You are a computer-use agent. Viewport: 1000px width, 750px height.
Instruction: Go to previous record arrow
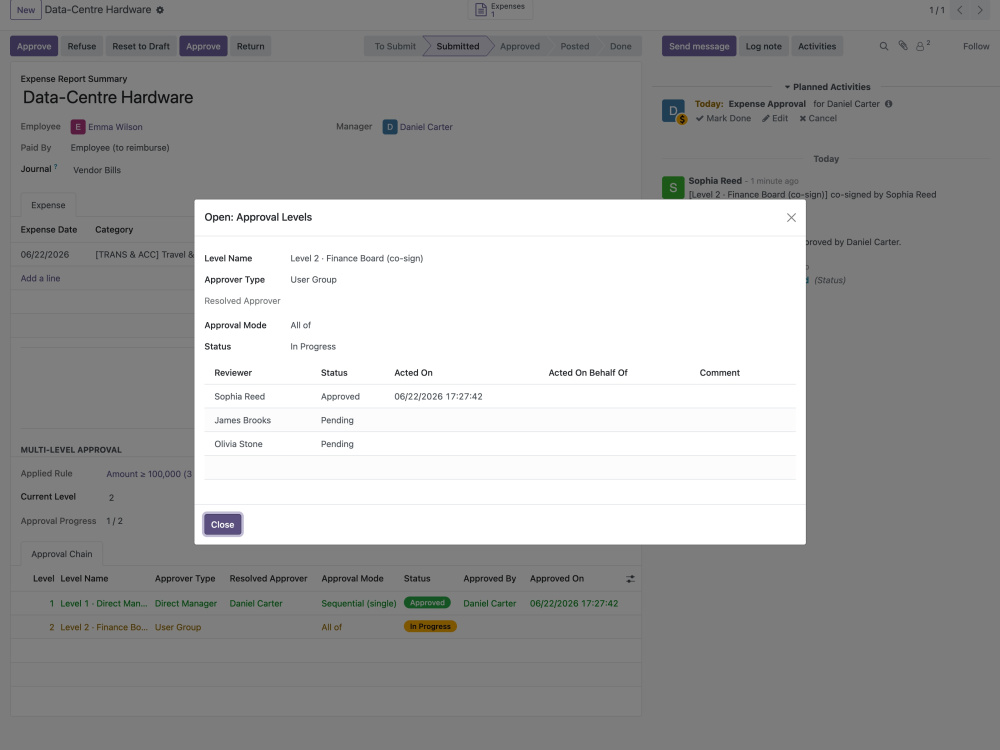click(x=960, y=10)
